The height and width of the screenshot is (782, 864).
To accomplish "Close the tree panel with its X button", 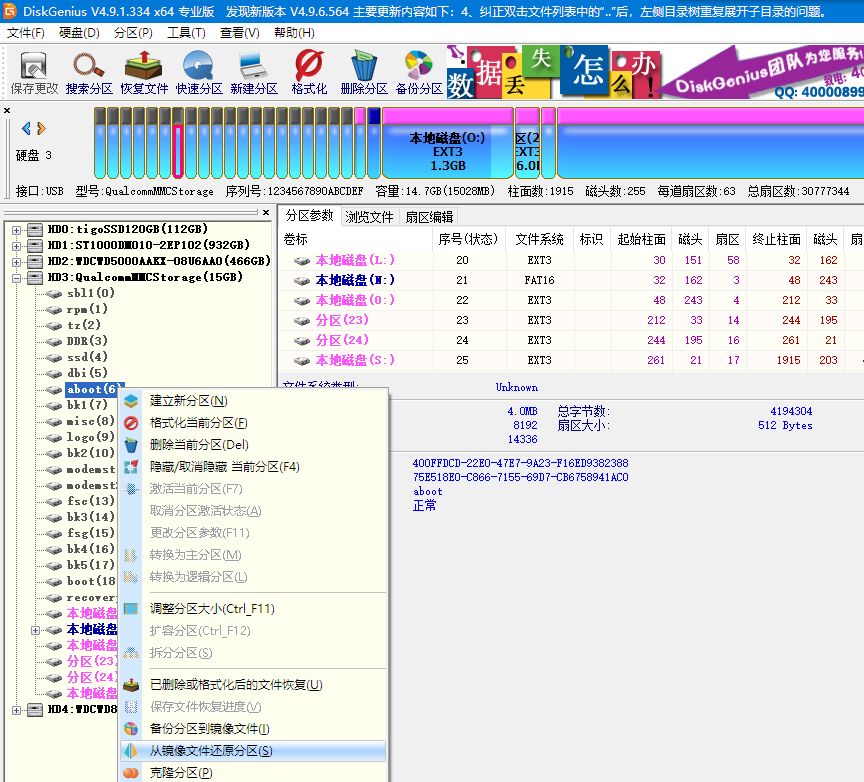I will click(x=266, y=212).
